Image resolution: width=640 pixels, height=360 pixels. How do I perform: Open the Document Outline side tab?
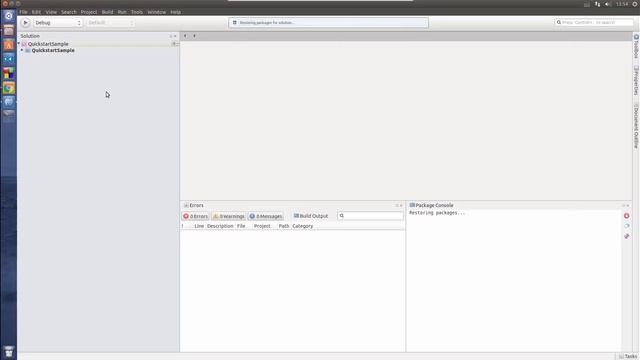click(636, 126)
